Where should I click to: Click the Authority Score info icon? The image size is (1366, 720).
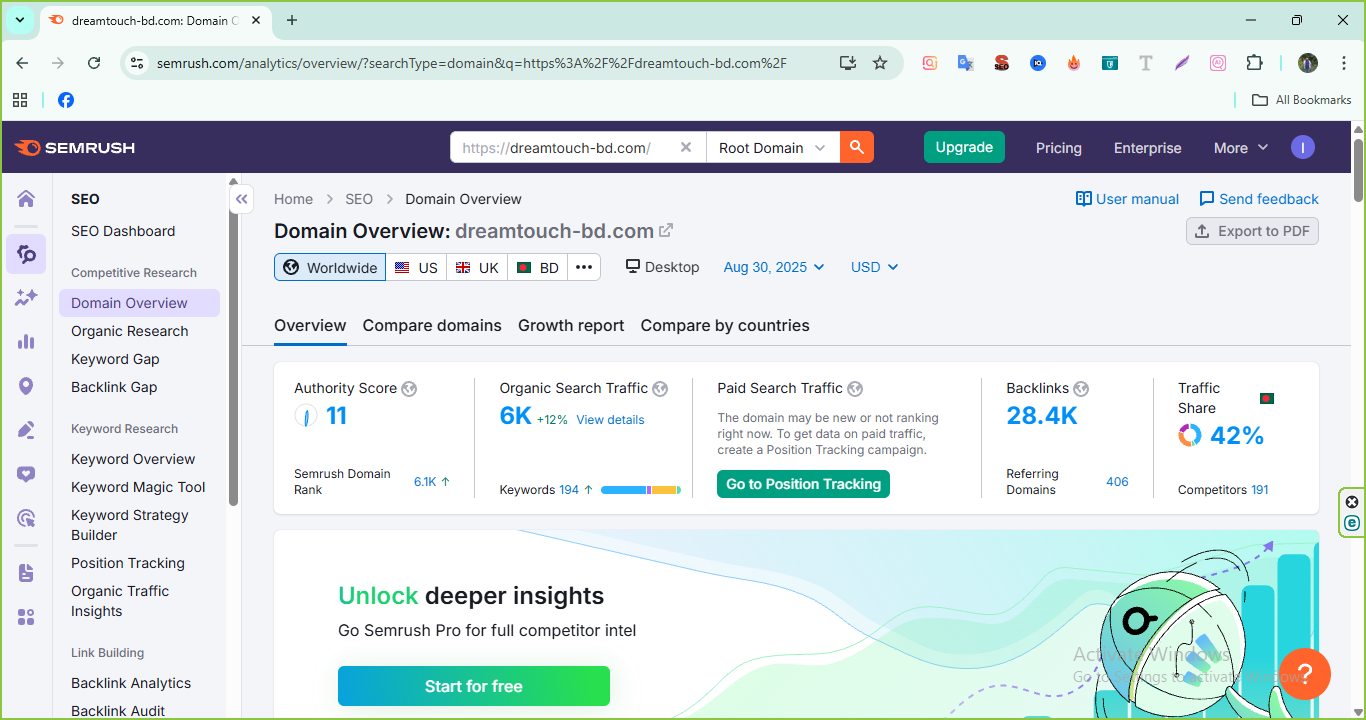(x=409, y=389)
